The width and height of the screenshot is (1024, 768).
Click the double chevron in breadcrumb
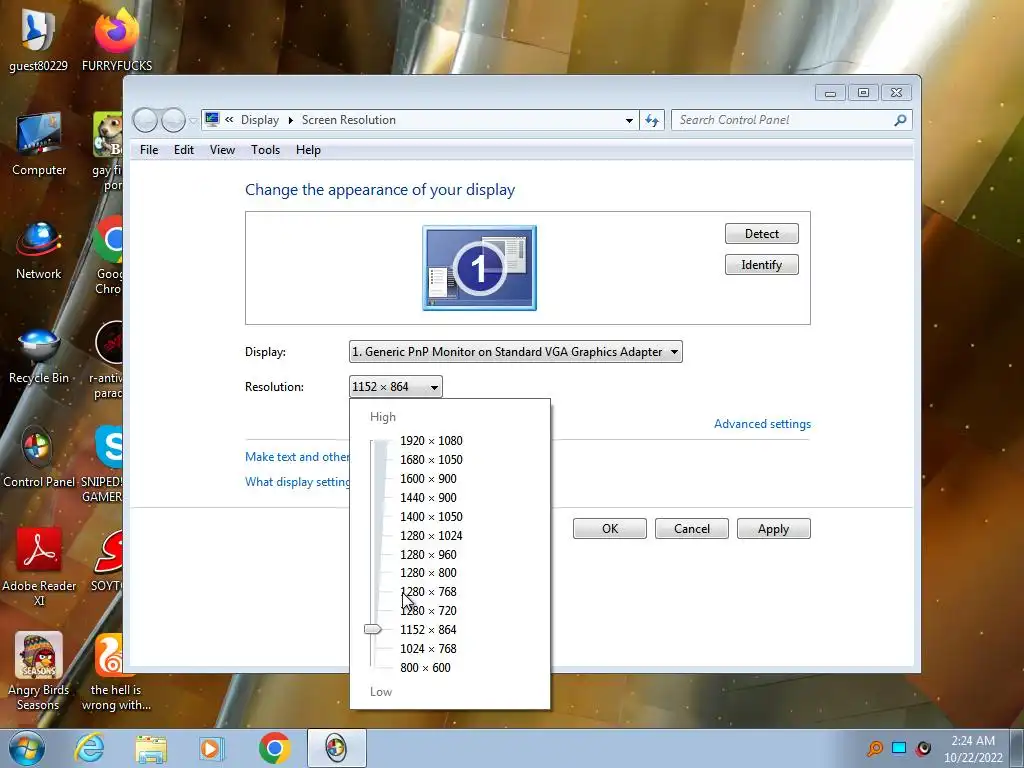229,120
